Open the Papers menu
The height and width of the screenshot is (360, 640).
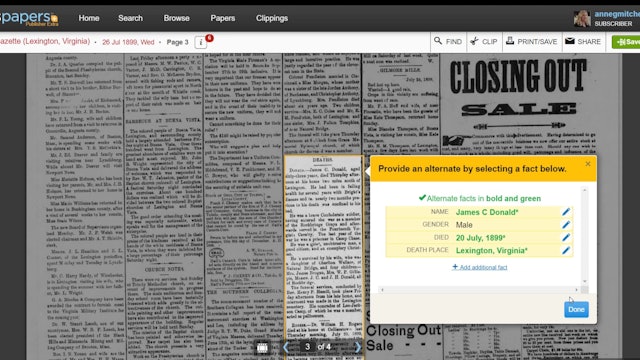click(222, 18)
